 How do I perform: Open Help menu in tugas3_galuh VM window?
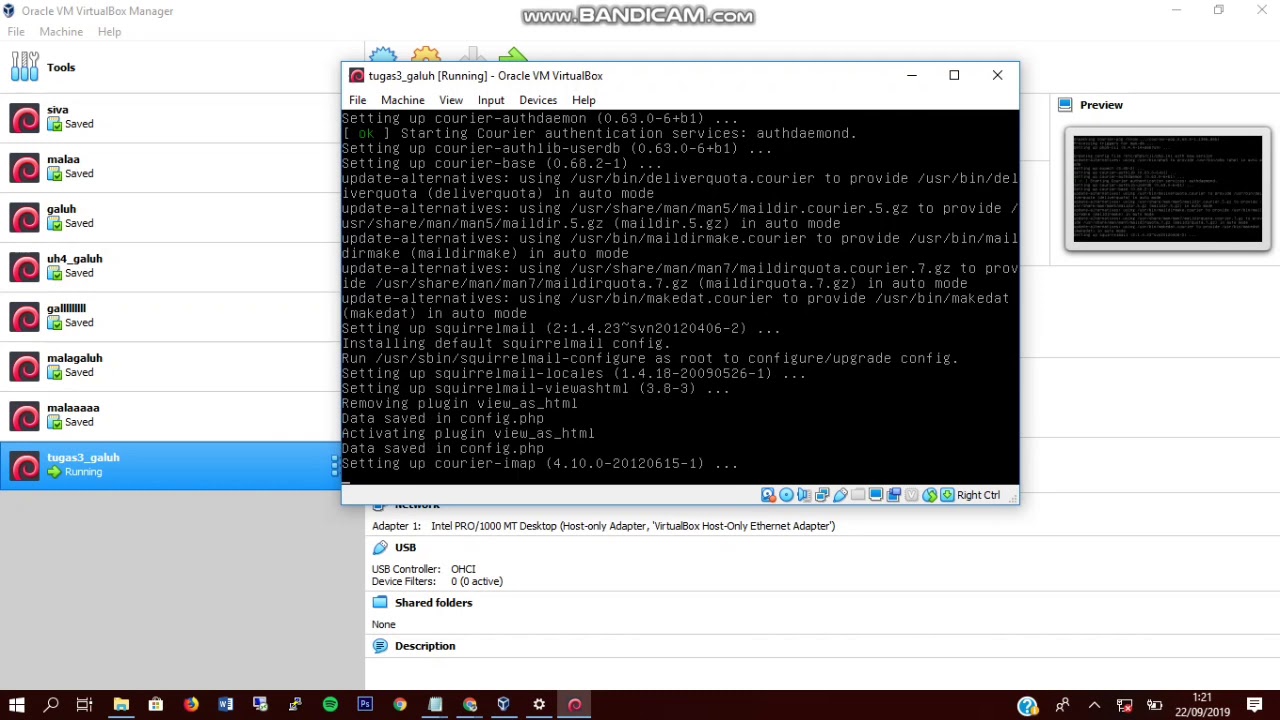tap(584, 100)
